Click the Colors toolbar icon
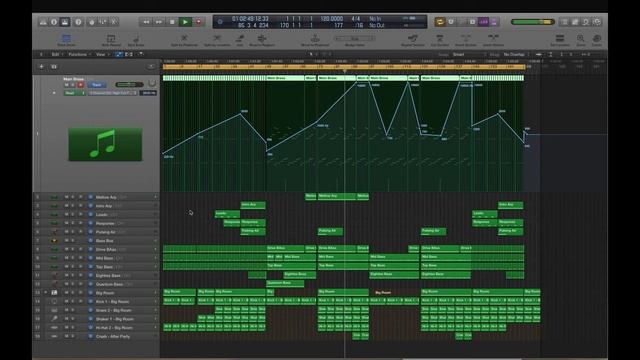This screenshot has height=360, width=640. 597,40
